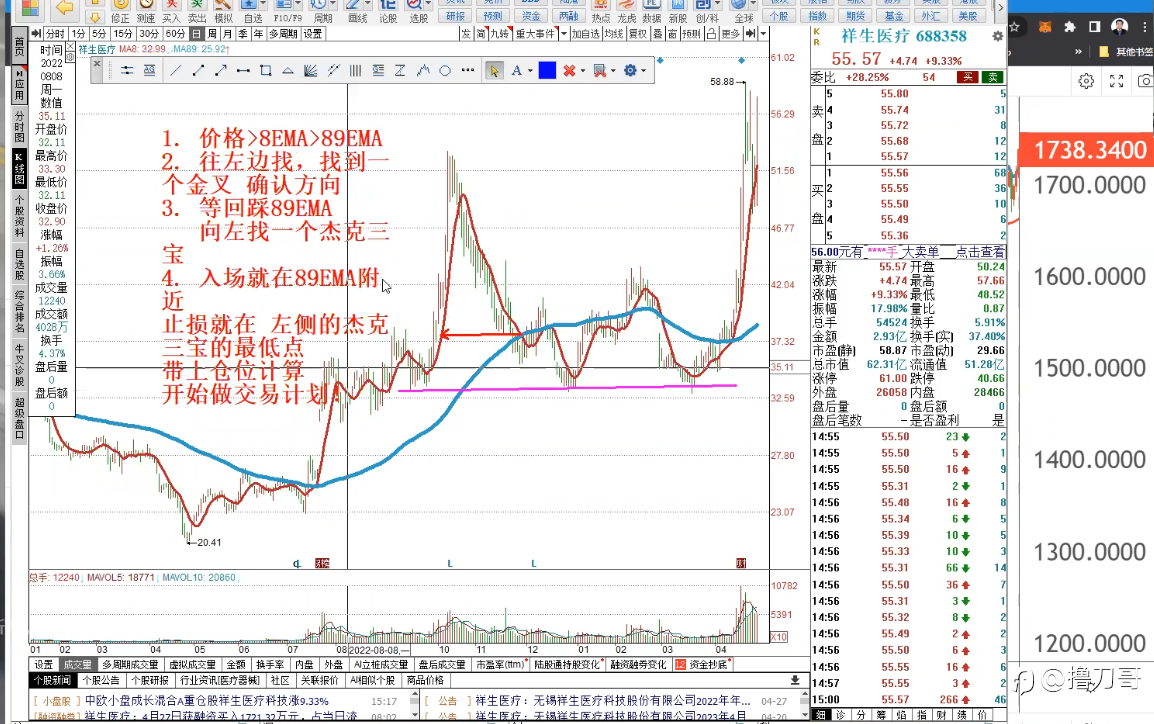Expand the drawing settings gear dropdown arrow

tap(643, 71)
